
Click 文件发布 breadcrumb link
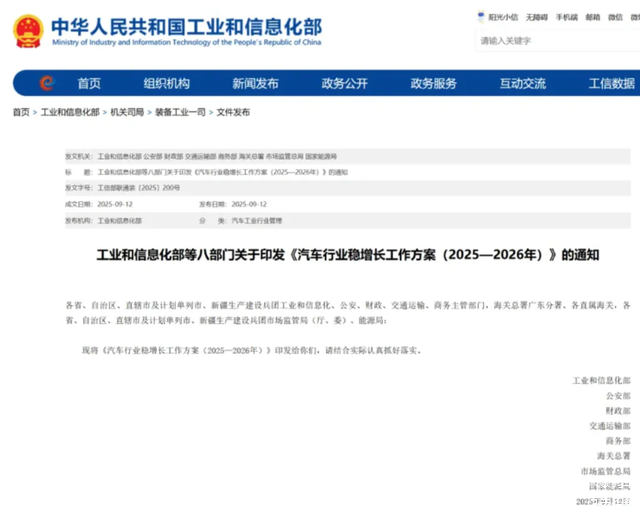234,113
